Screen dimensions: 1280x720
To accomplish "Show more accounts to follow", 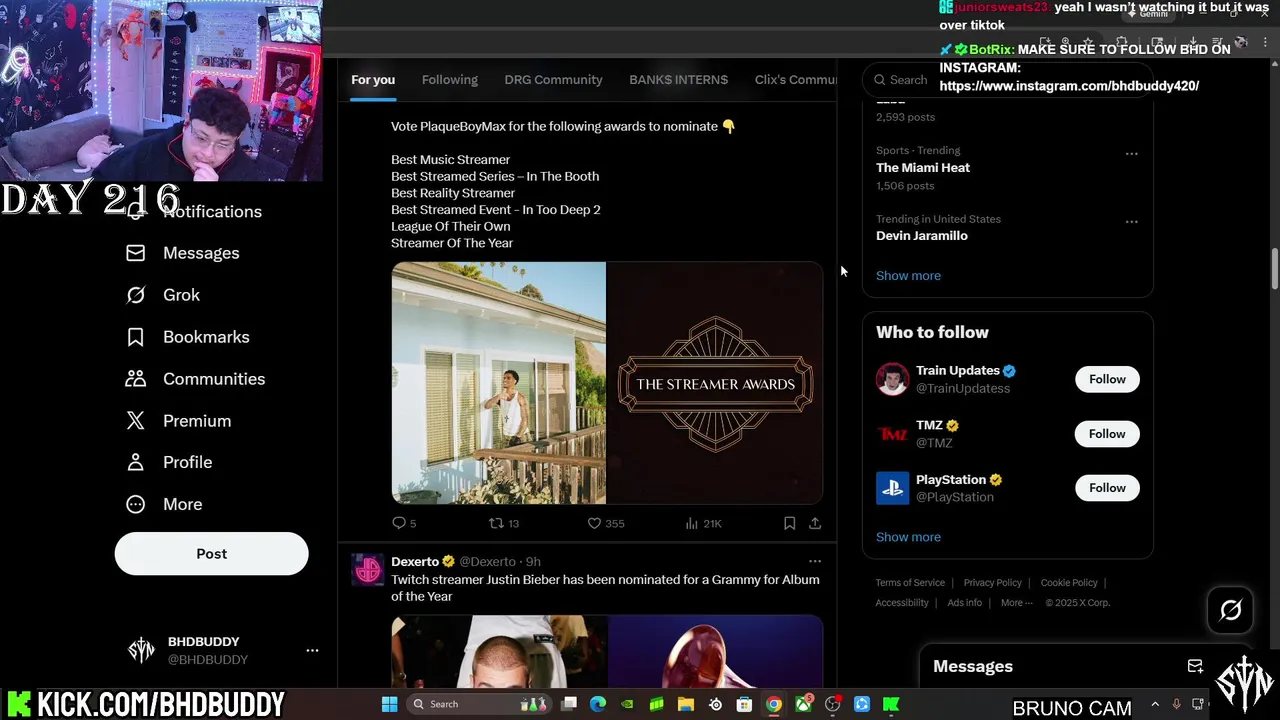I will tap(908, 537).
